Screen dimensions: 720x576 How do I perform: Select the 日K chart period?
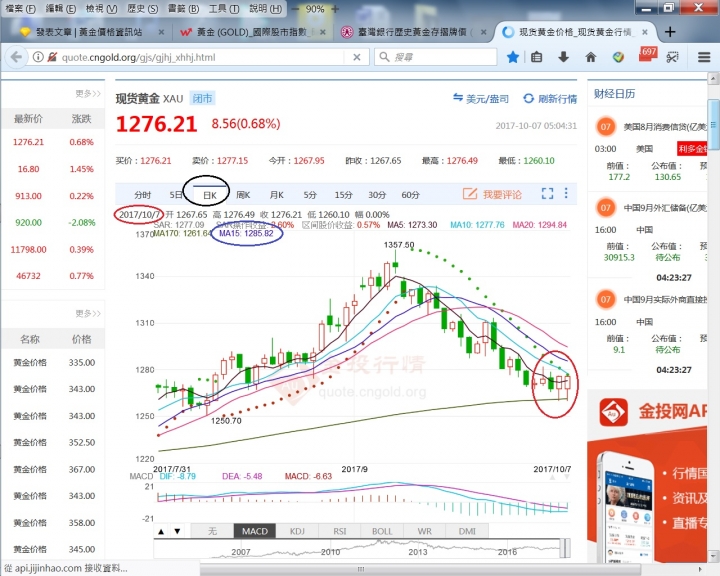(x=210, y=195)
